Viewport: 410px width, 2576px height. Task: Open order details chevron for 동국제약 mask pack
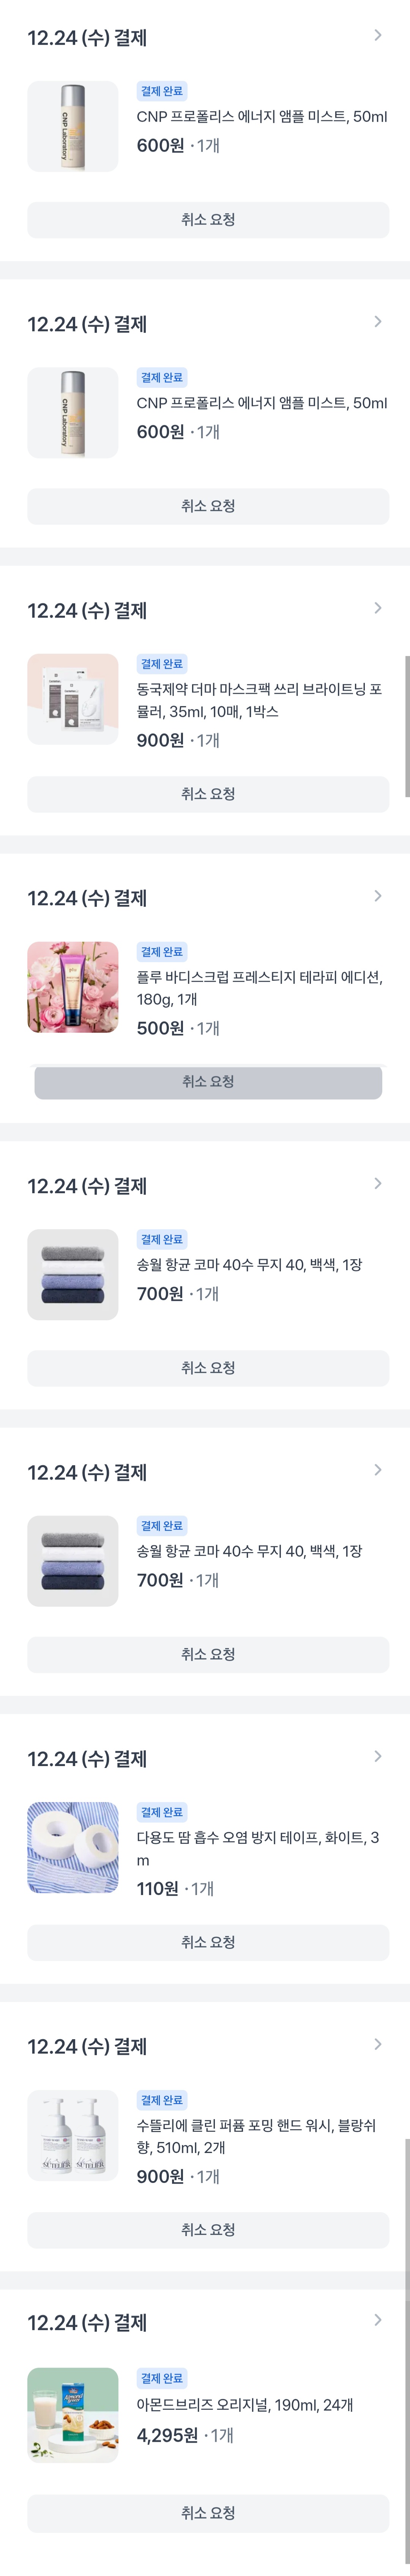pos(377,608)
